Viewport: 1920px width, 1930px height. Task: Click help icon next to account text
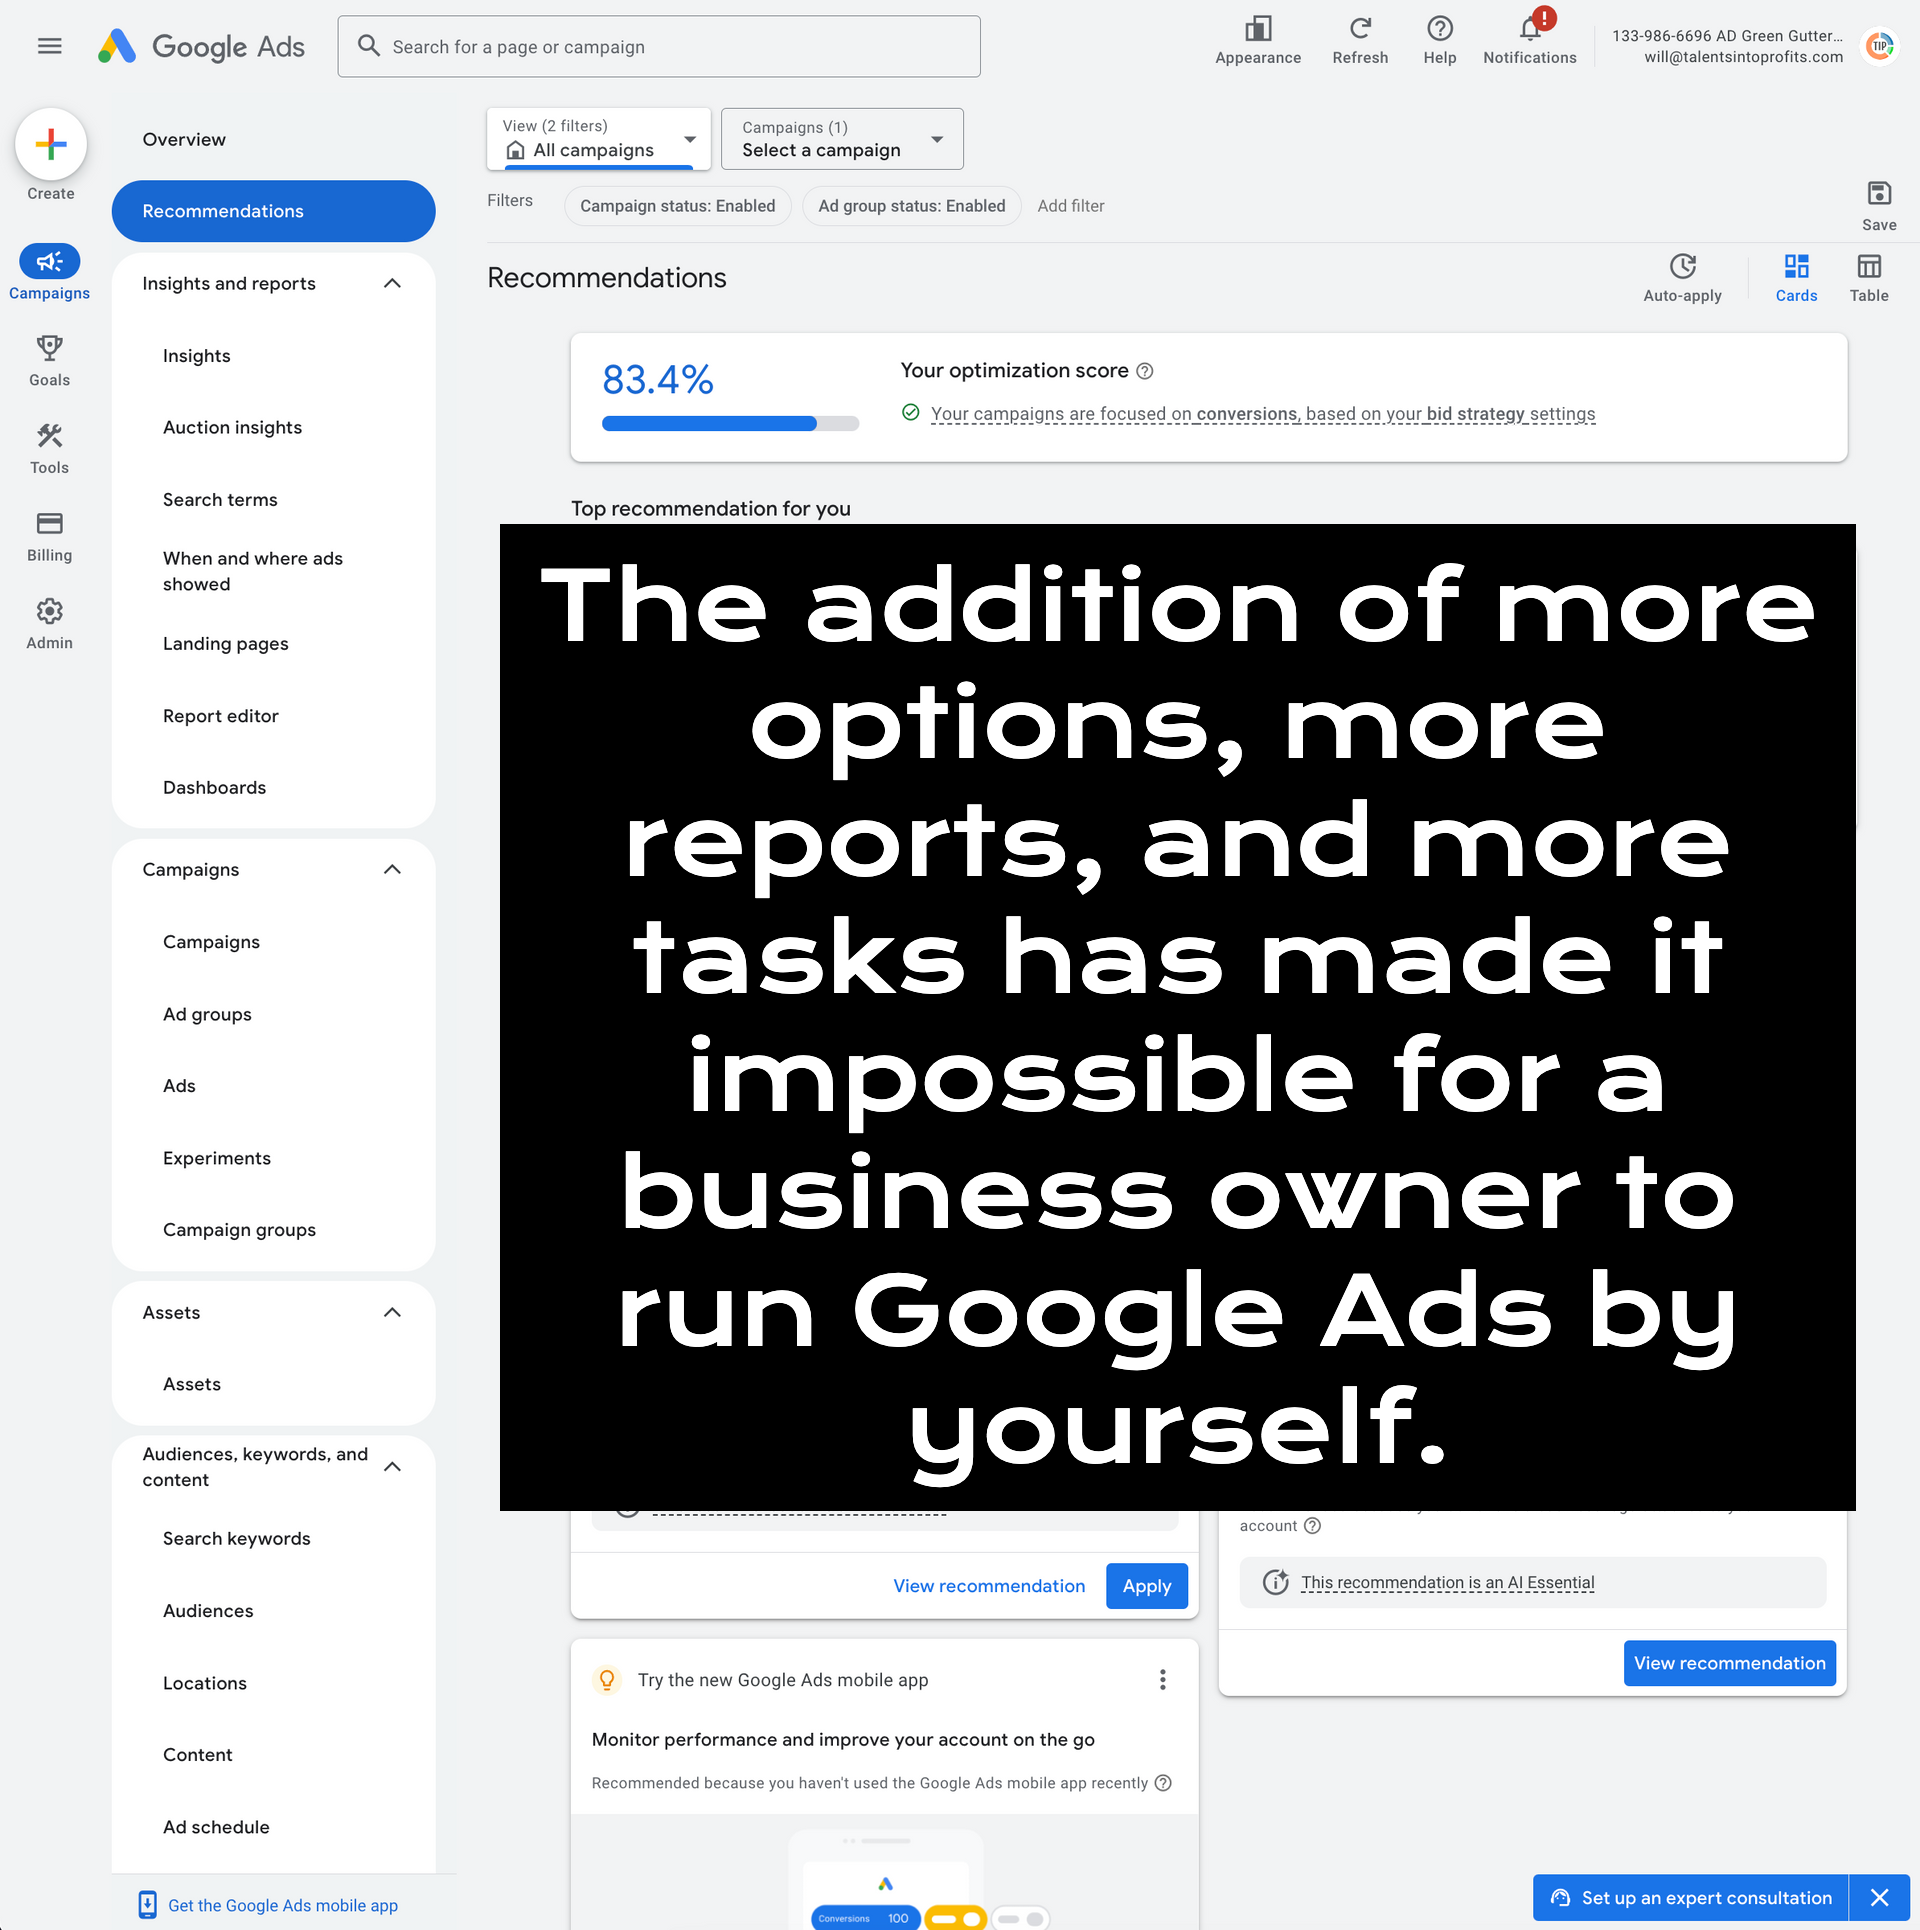click(1313, 1525)
